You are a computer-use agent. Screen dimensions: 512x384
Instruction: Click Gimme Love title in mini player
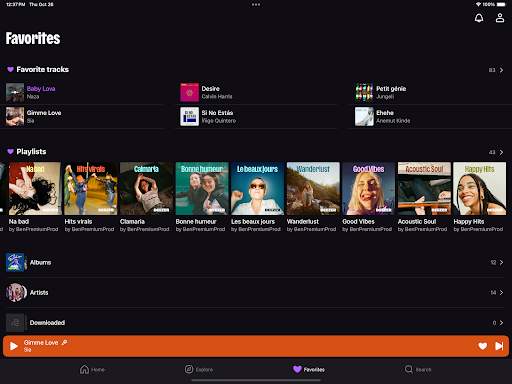click(x=41, y=342)
